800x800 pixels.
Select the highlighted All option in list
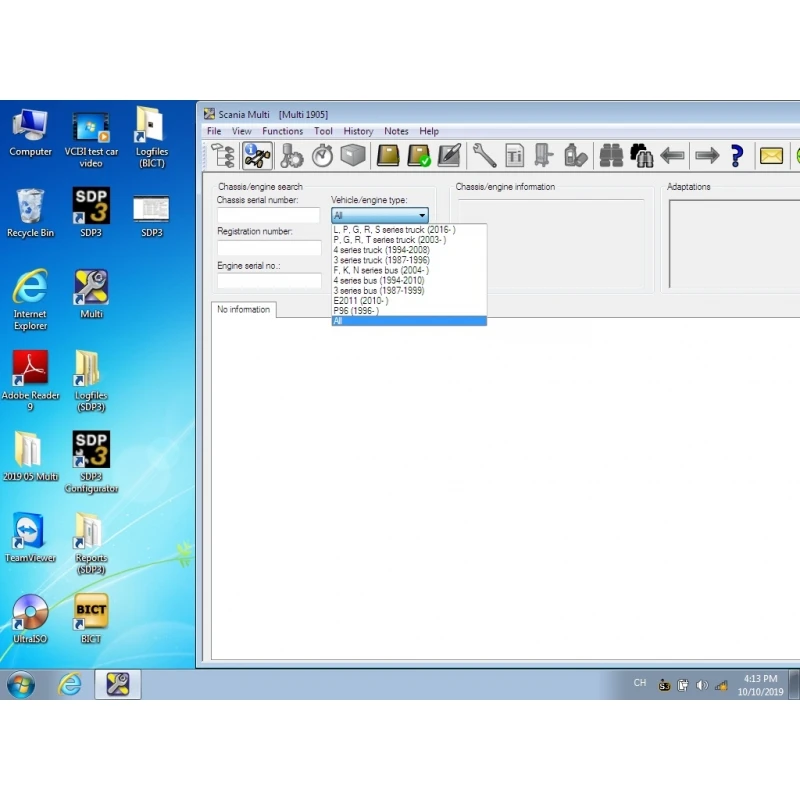pyautogui.click(x=409, y=321)
